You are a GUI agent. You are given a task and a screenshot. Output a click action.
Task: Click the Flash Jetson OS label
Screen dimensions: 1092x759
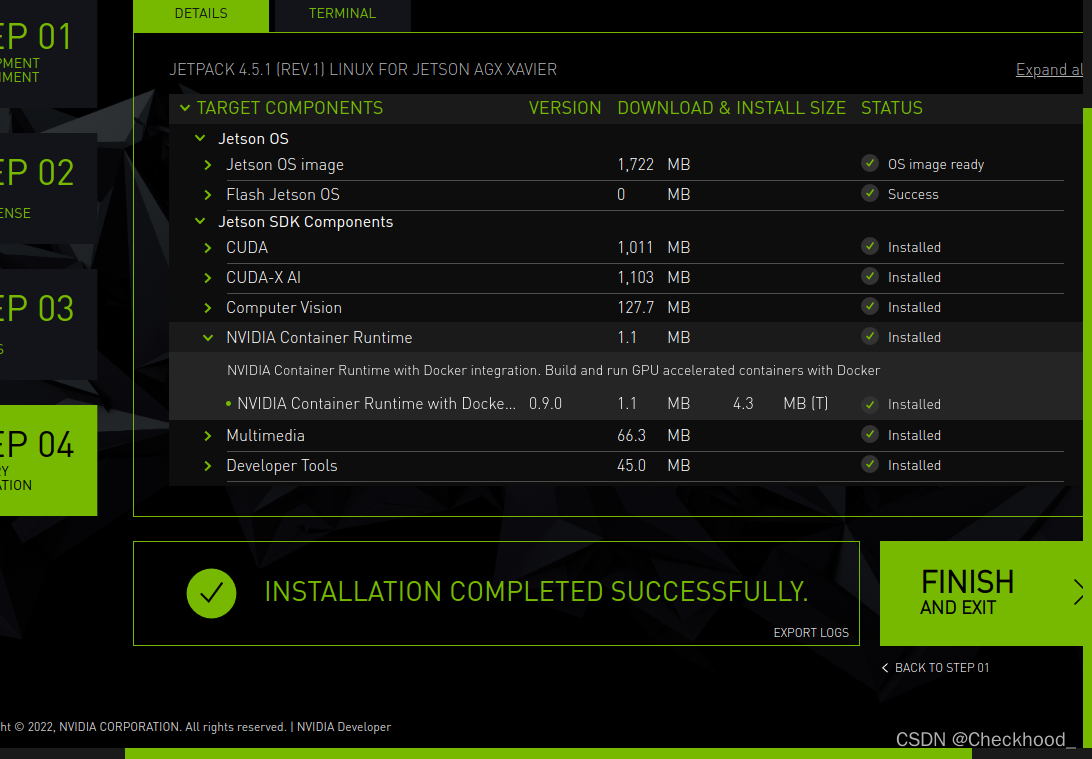pos(283,195)
